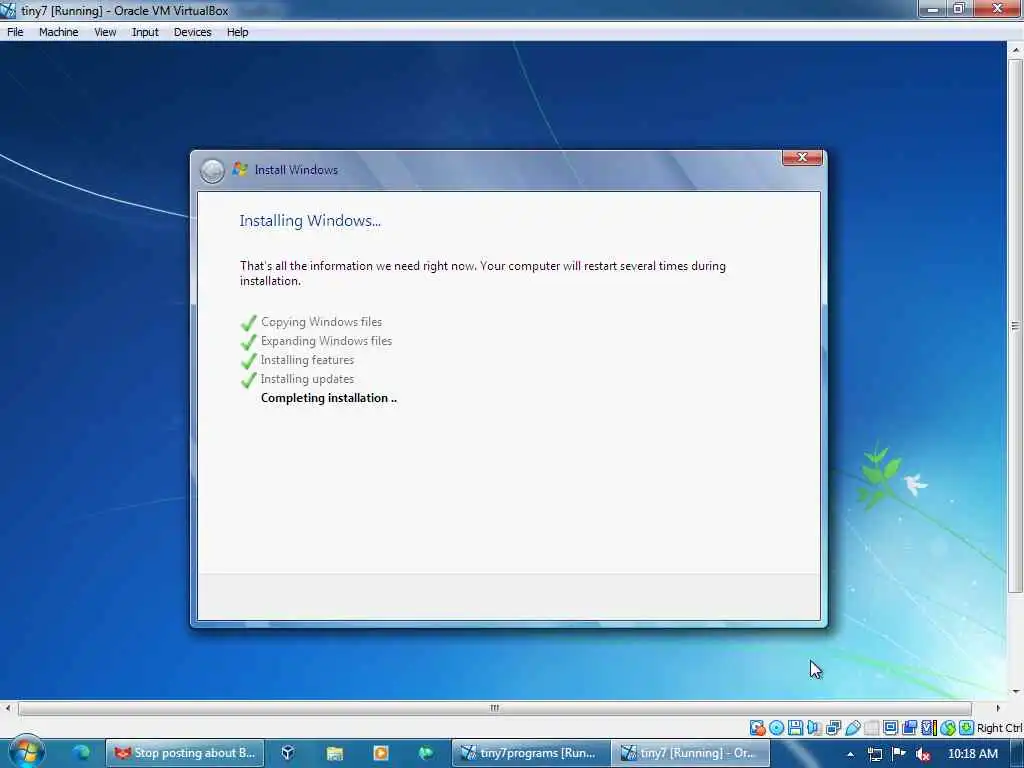1024x768 pixels.
Task: Minimize the VirtualBox window
Action: pos(932,9)
